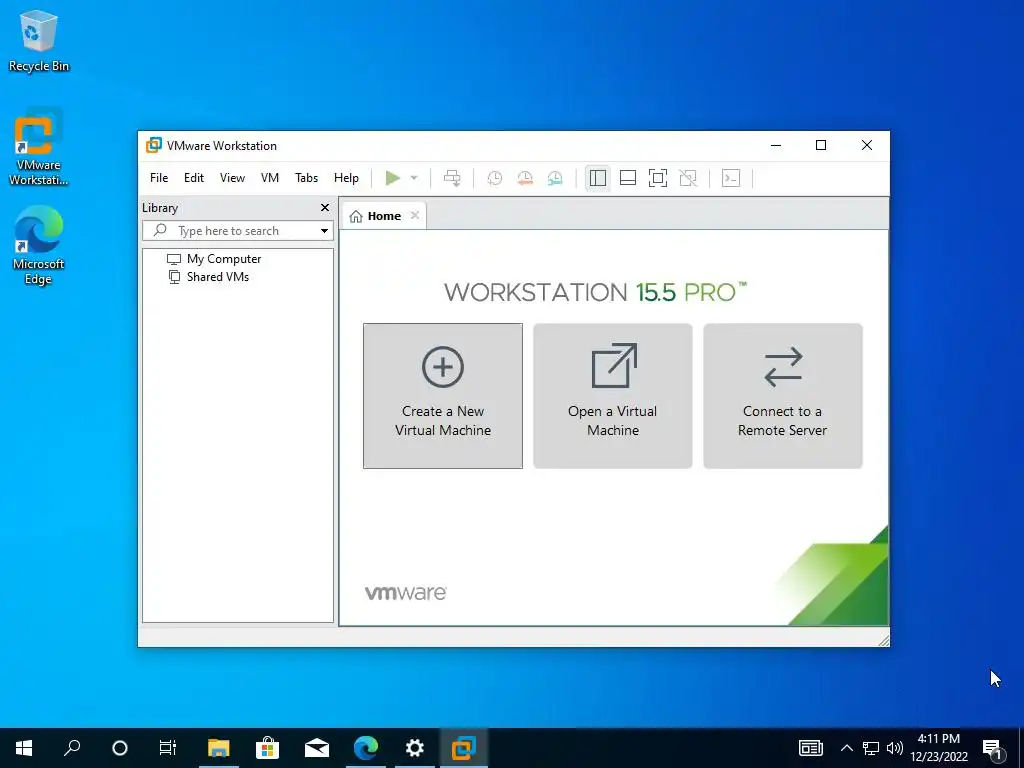
Task: Select the Microsoft Edge desktop shortcut
Action: (x=39, y=245)
